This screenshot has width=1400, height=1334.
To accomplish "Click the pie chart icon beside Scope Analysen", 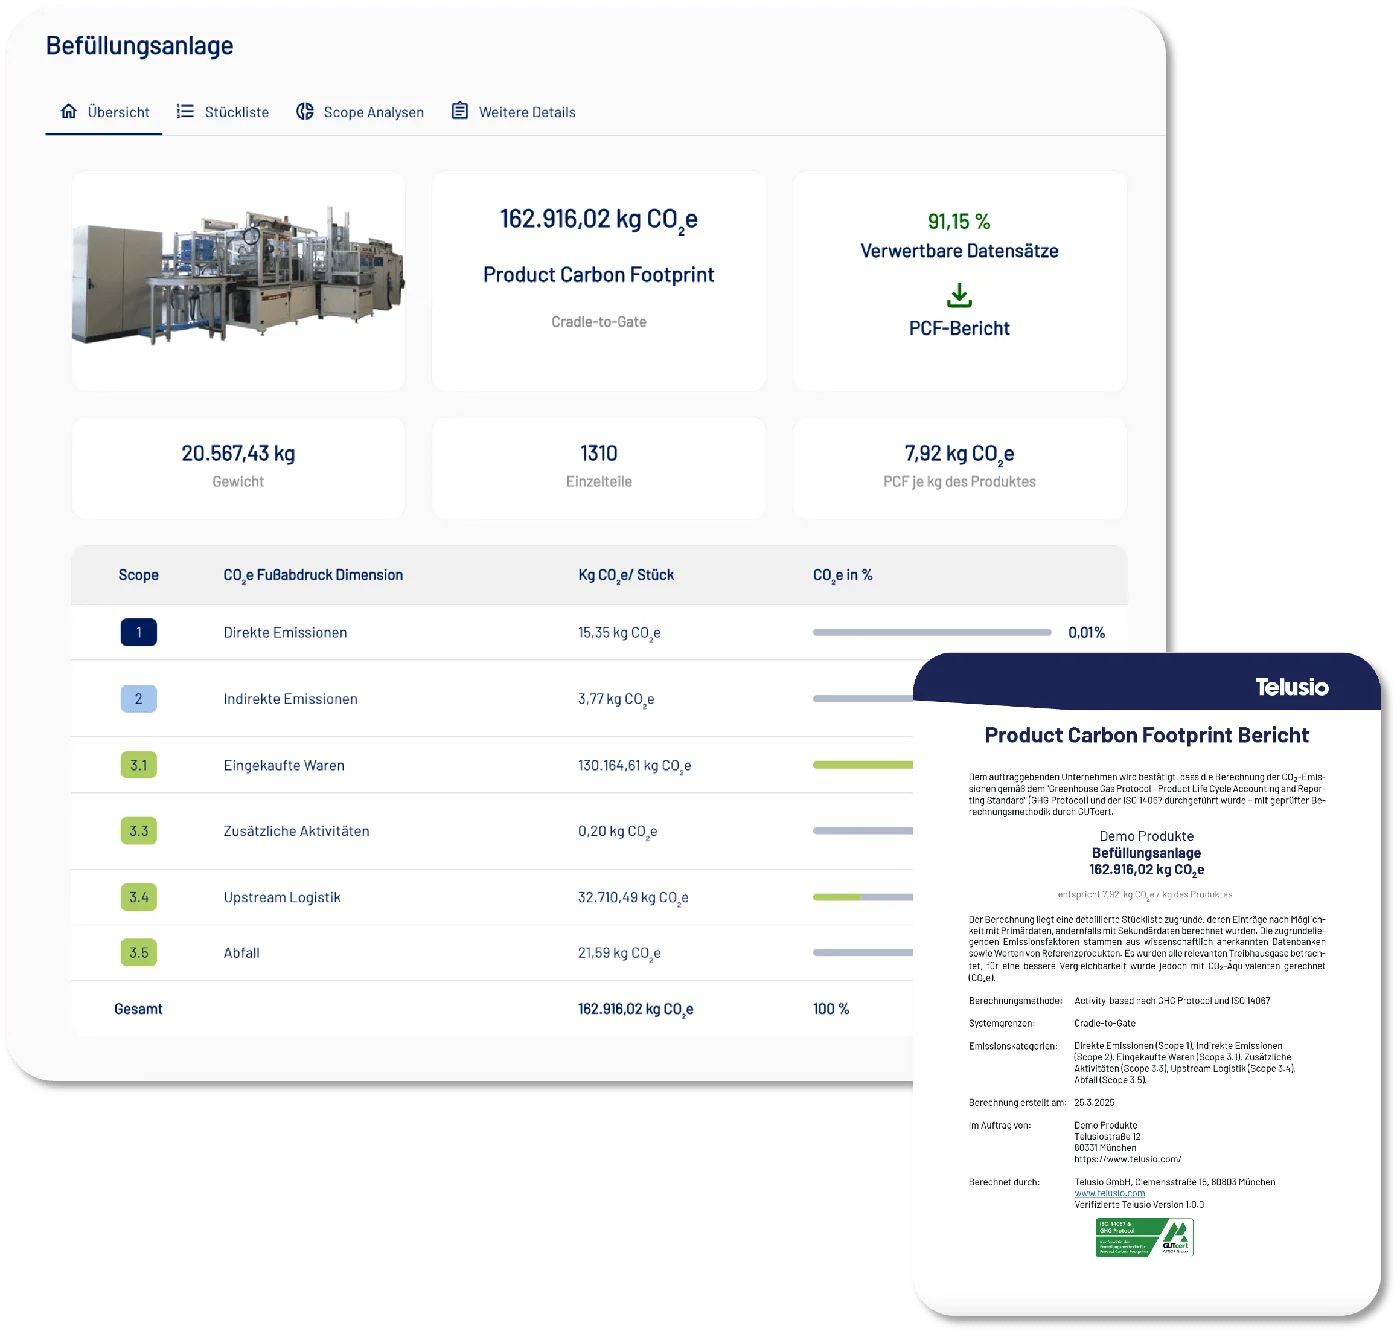I will click(305, 111).
